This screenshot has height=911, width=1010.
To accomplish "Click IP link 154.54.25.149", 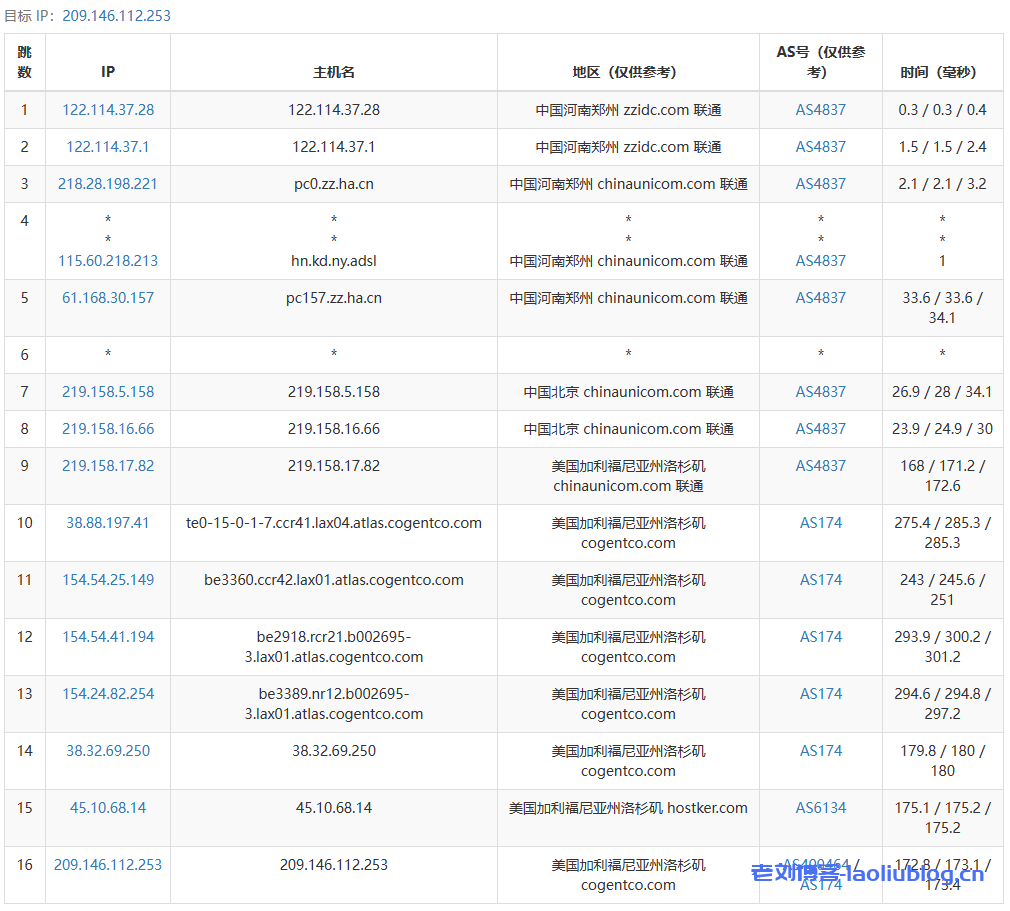I will [108, 580].
